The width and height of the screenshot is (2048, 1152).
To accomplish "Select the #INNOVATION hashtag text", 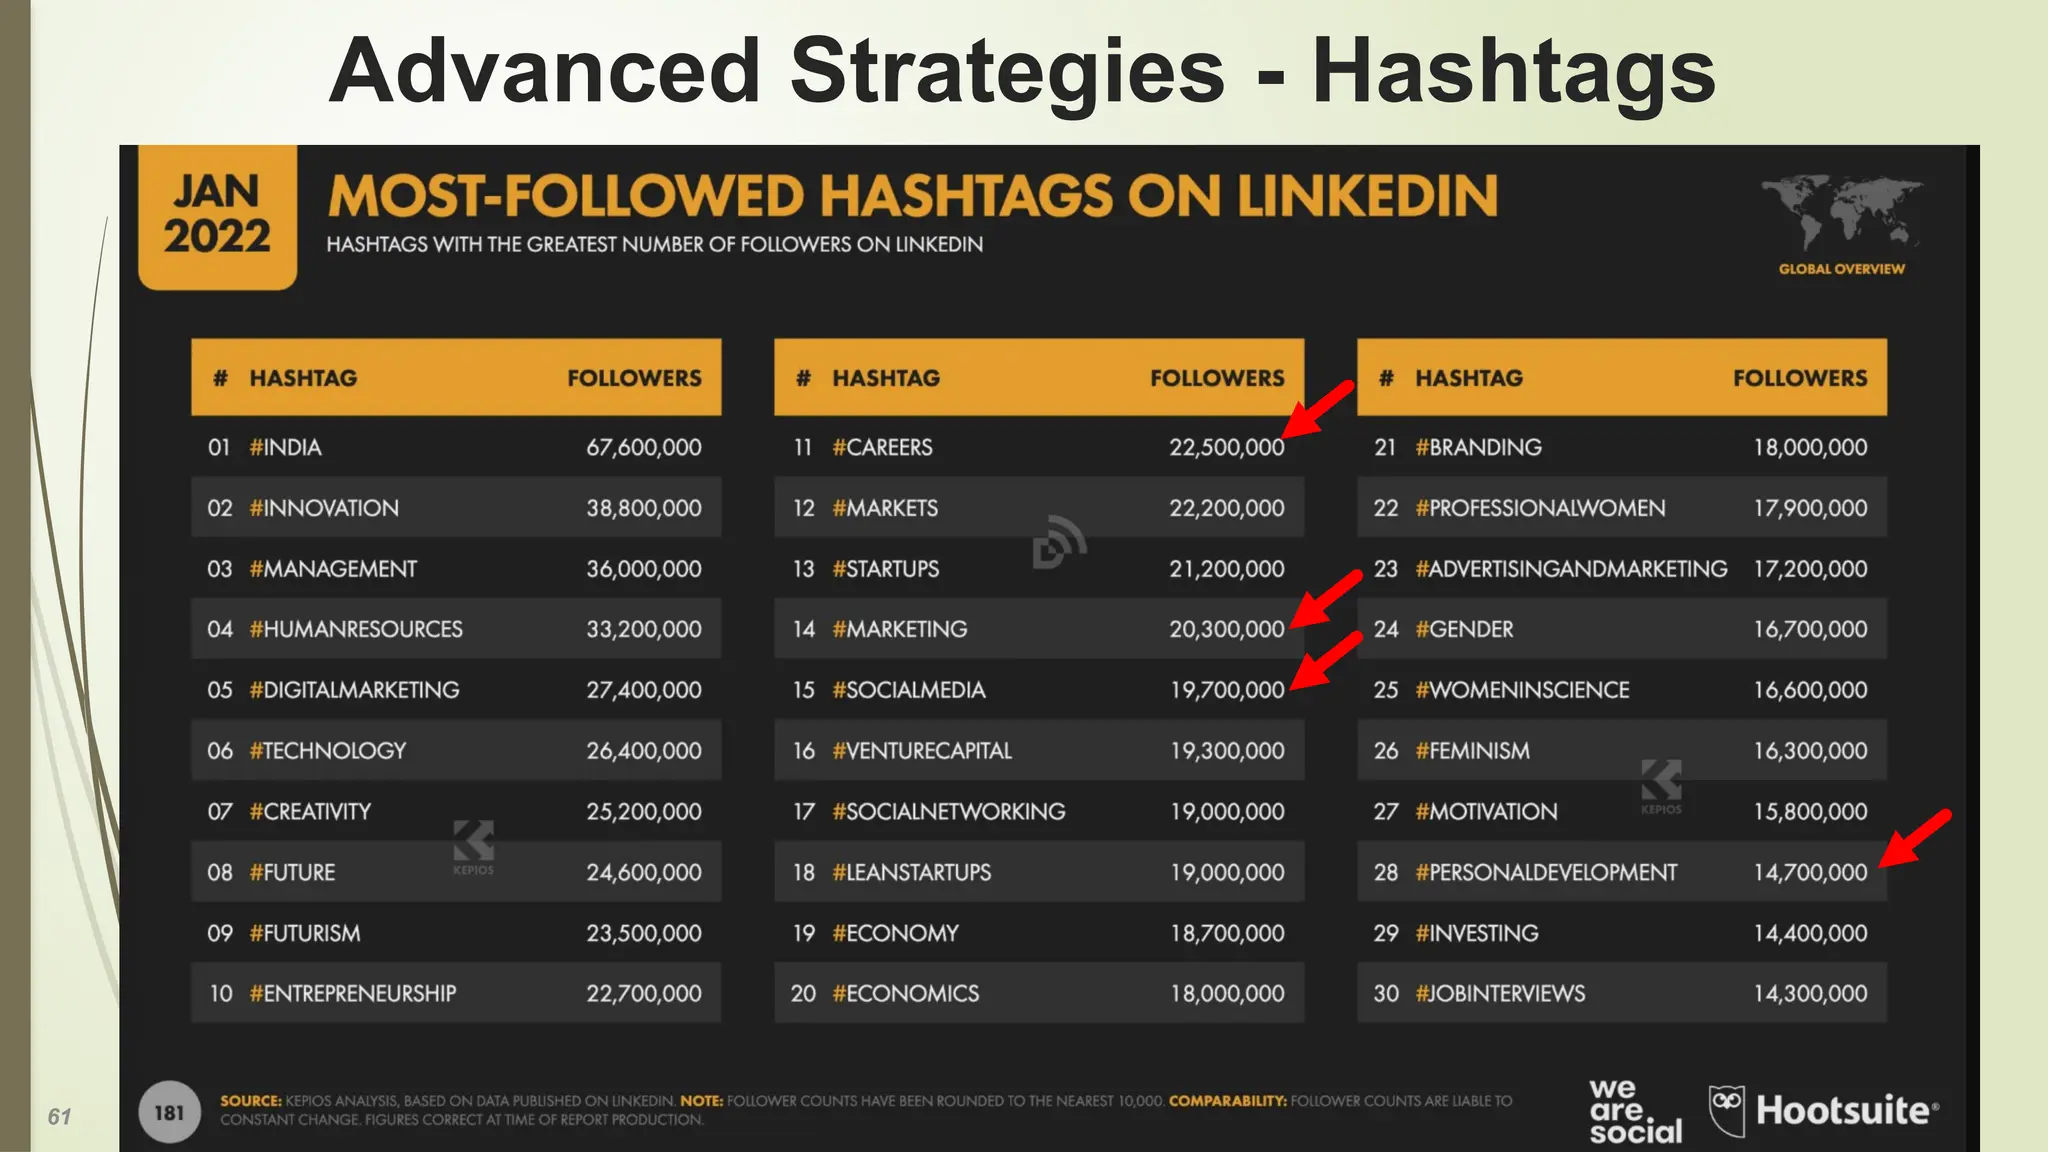I will [324, 508].
